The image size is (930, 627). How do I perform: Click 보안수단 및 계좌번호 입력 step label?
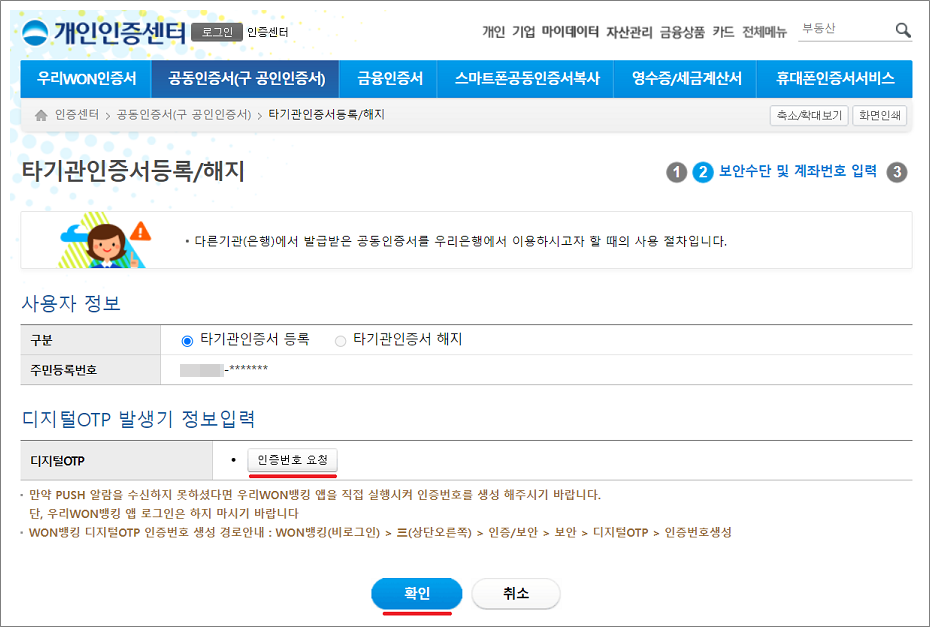[798, 171]
